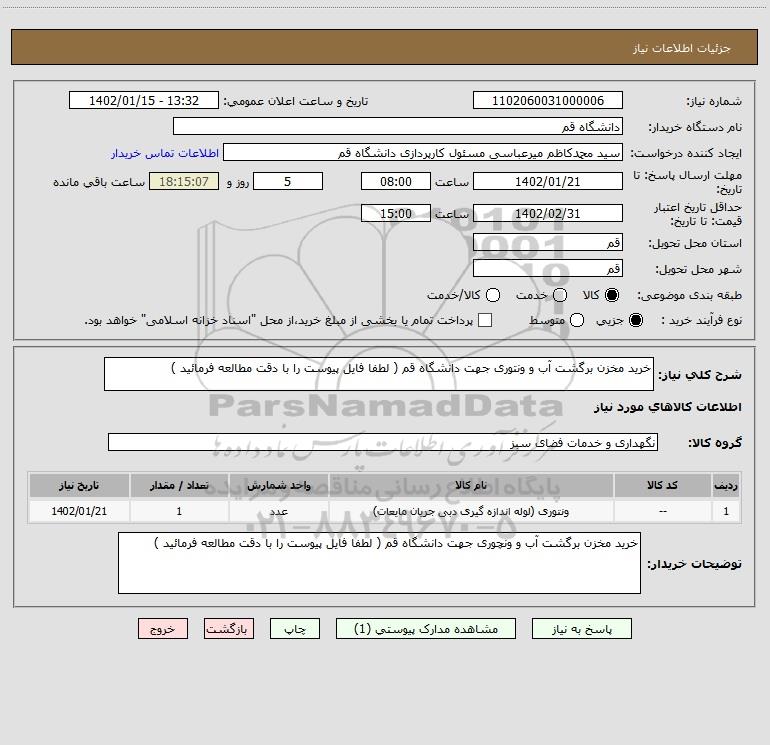
Task: Choose the جزیی purchase type radio
Action: (635, 320)
